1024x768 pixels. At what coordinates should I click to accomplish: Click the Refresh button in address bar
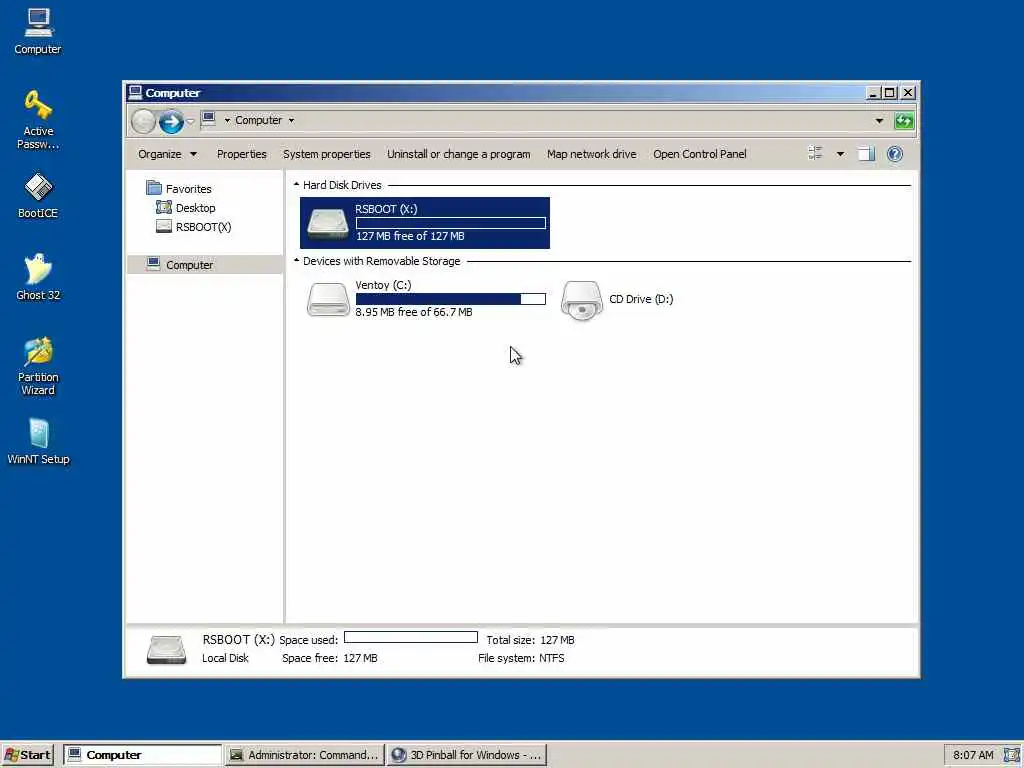(x=904, y=121)
